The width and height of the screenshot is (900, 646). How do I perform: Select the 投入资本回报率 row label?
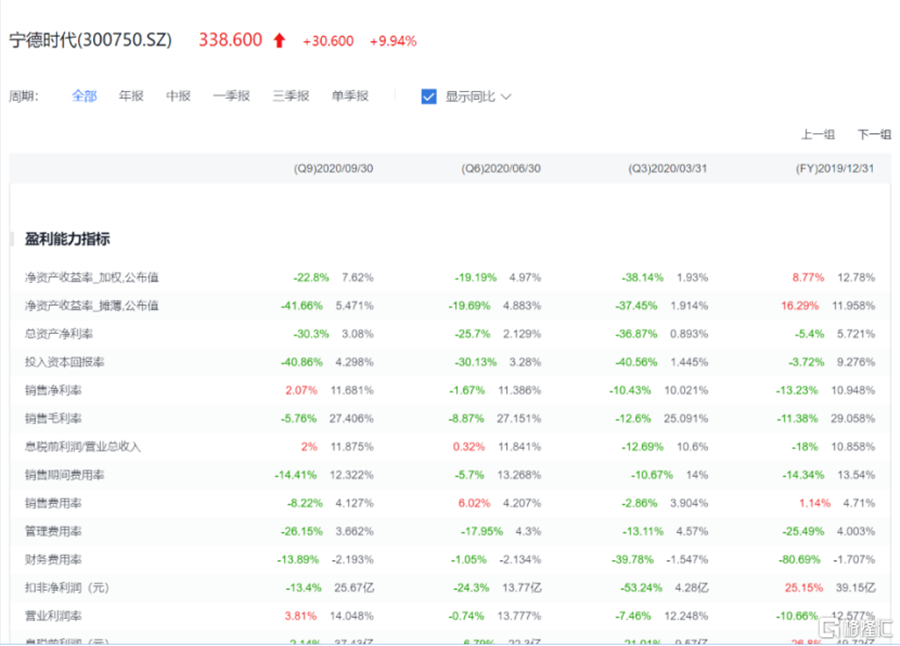tap(60, 361)
